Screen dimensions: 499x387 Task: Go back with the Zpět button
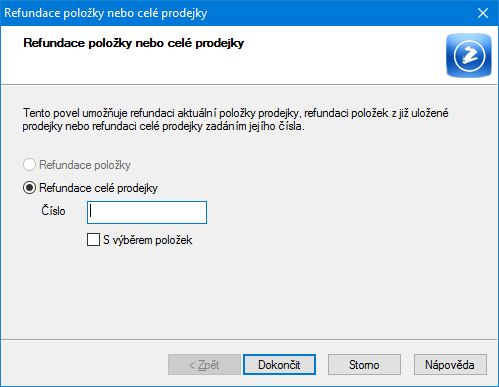click(204, 365)
